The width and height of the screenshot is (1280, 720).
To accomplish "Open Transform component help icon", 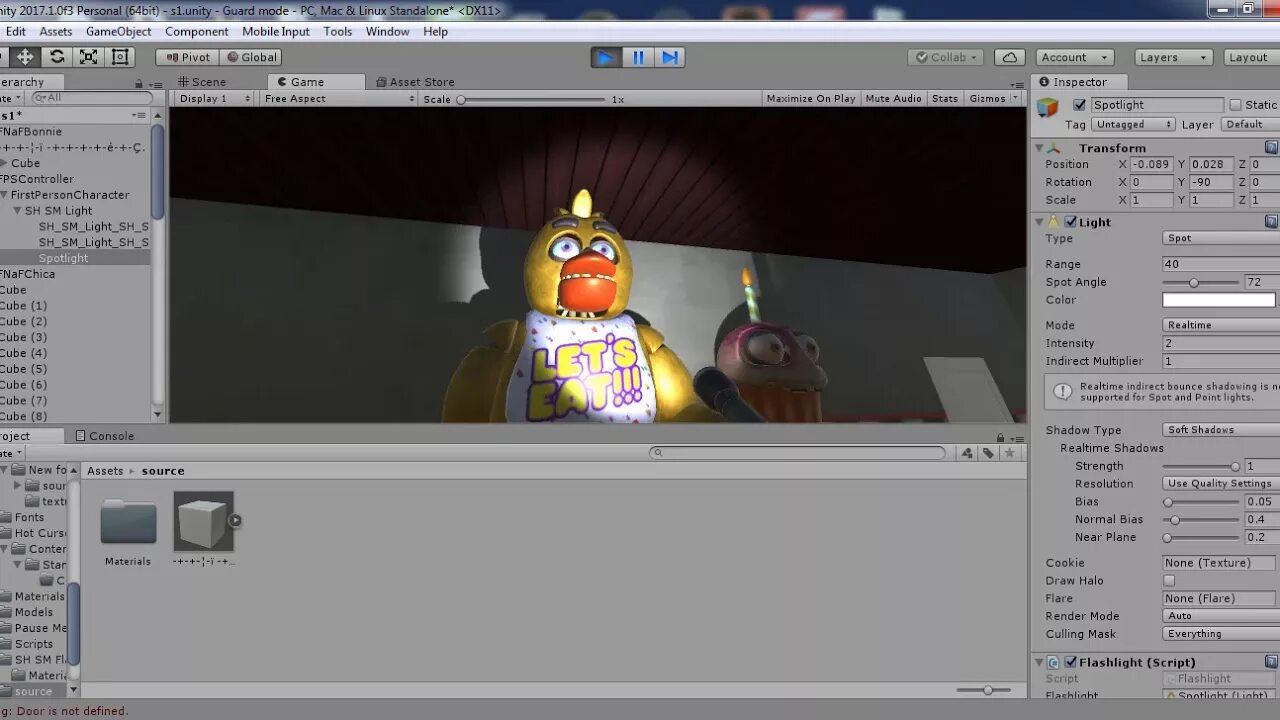I will click(1271, 147).
